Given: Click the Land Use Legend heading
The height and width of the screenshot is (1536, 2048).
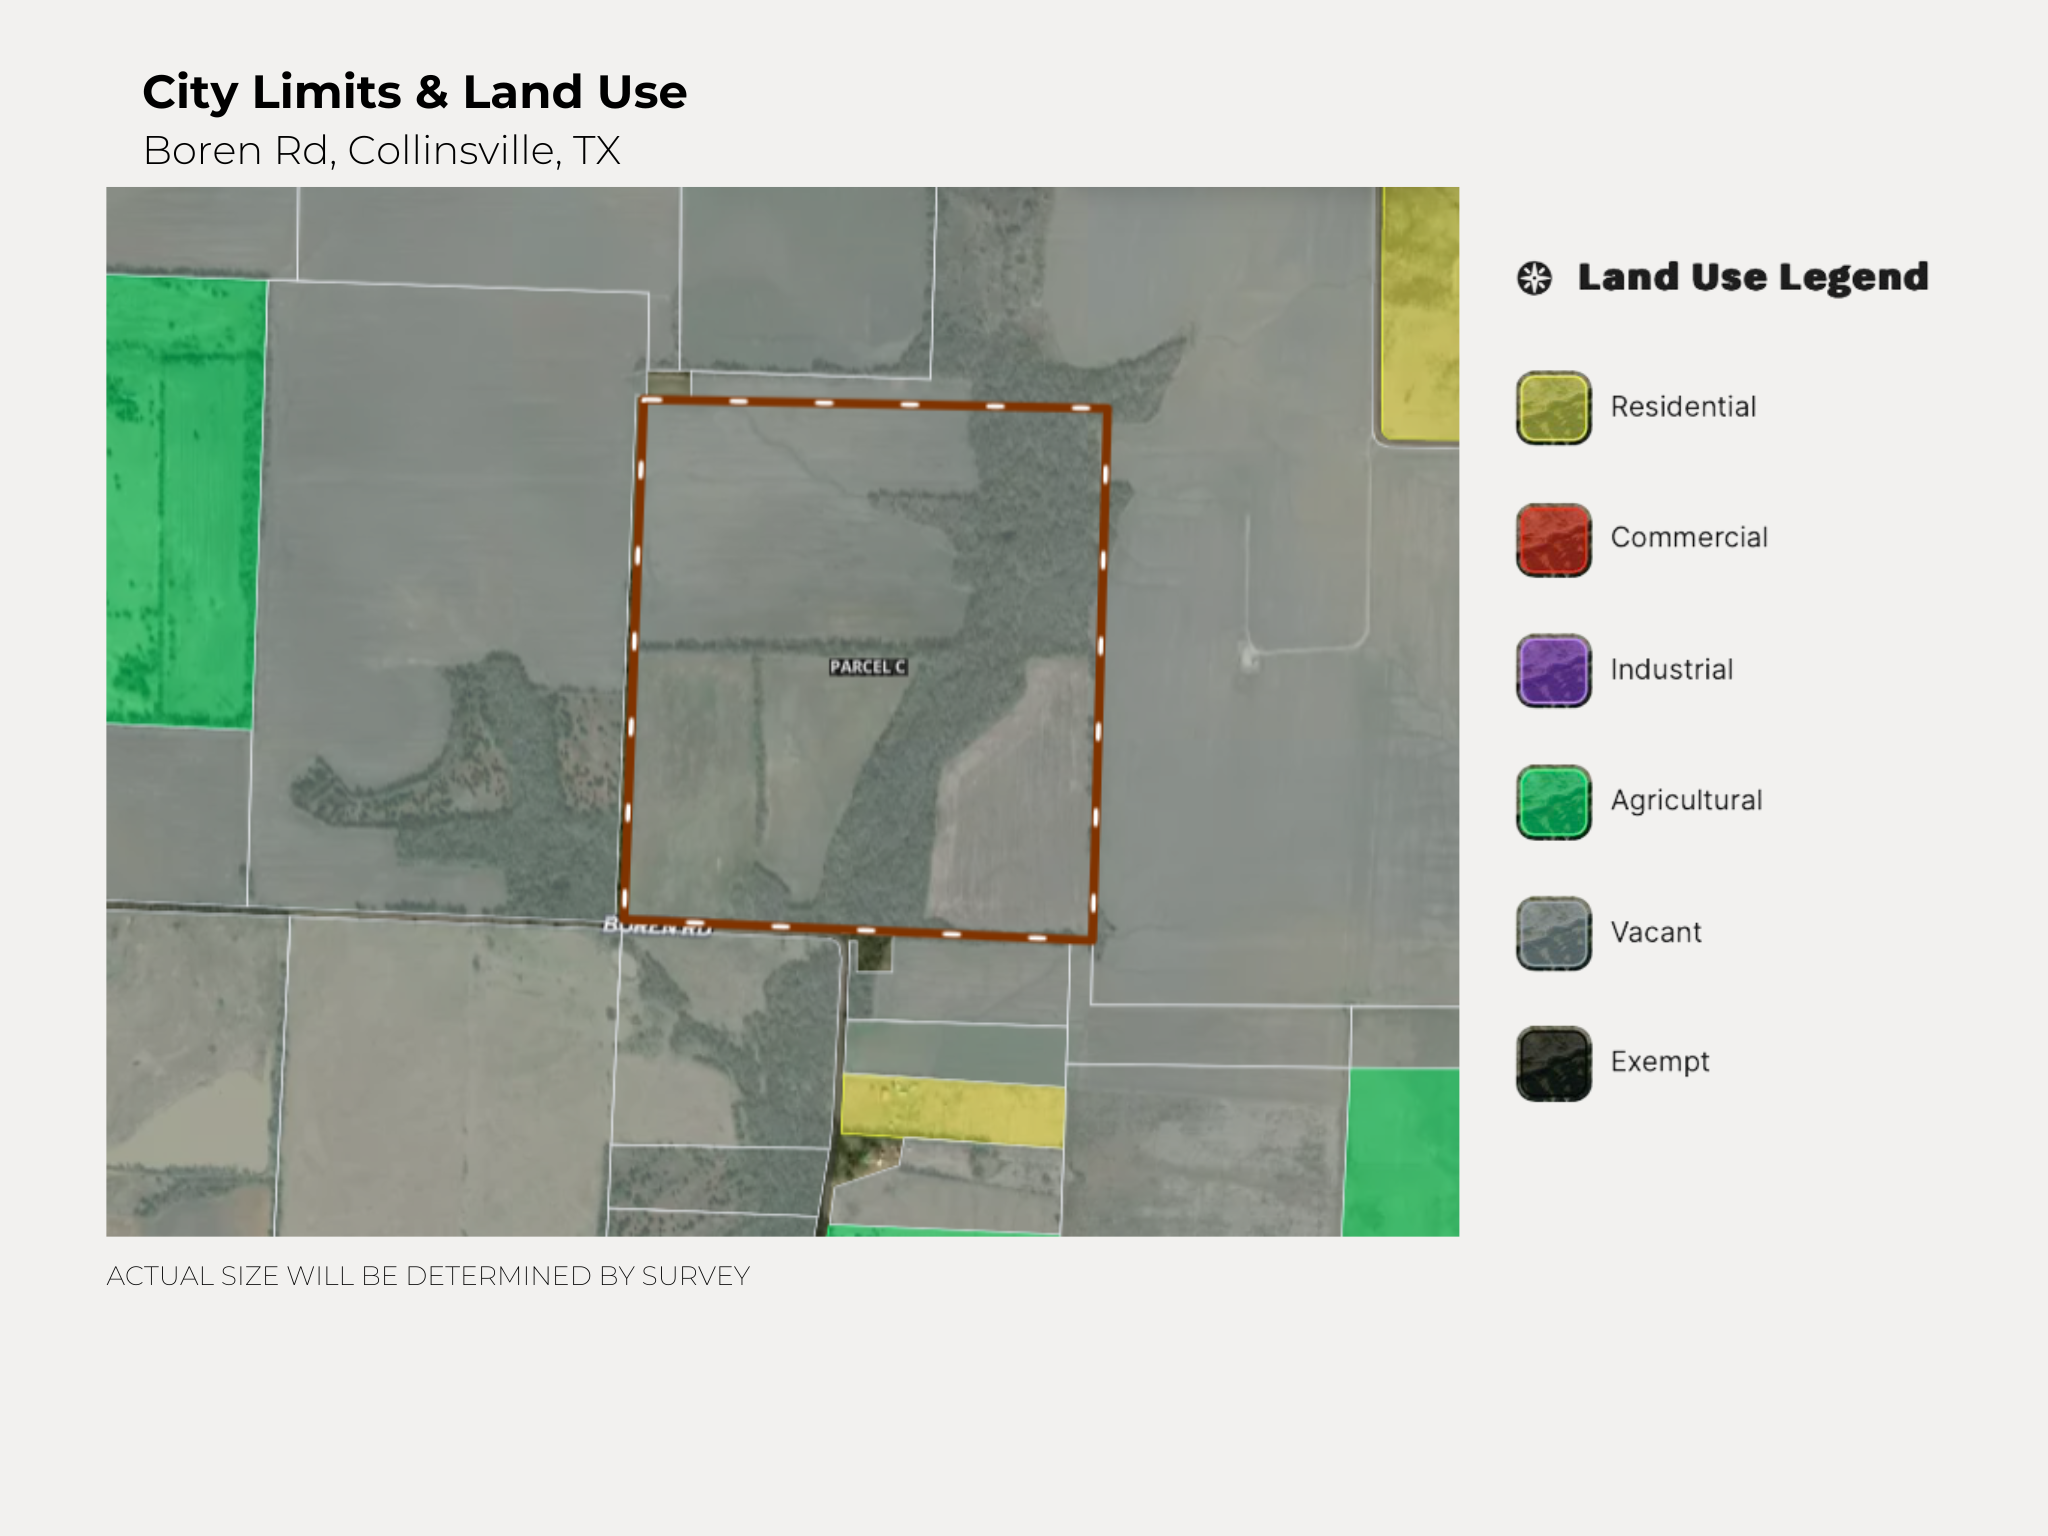Looking at the screenshot, I should [x=1752, y=278].
